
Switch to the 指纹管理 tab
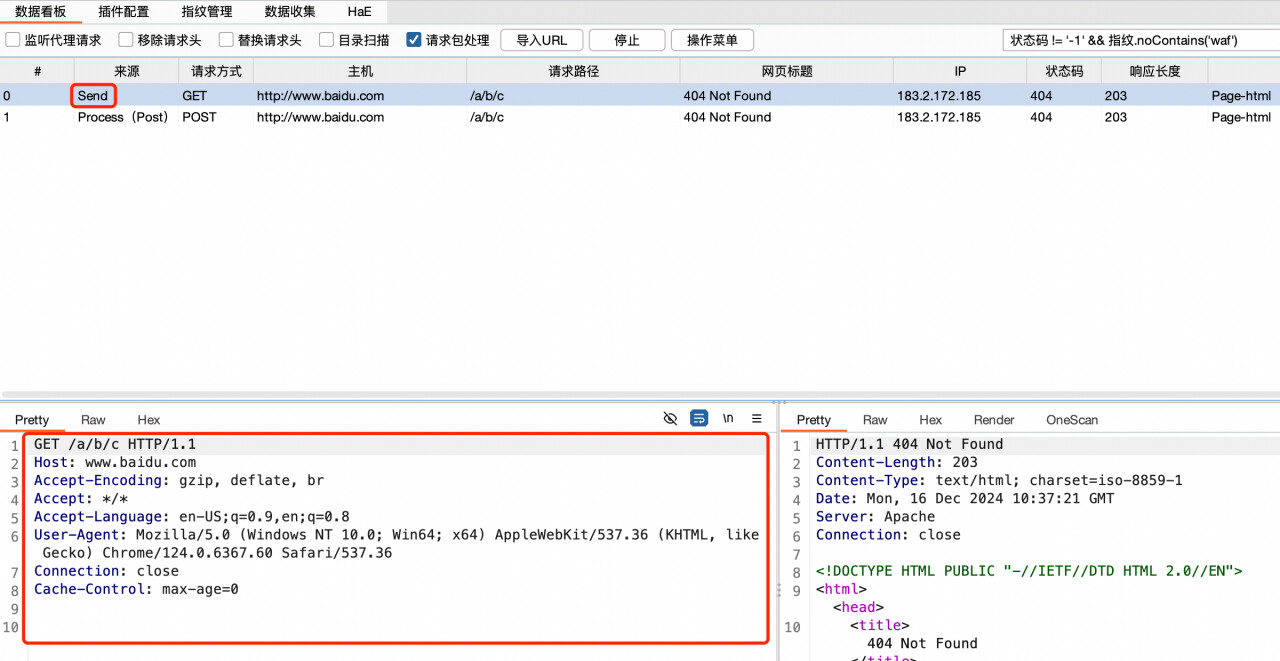click(x=207, y=12)
